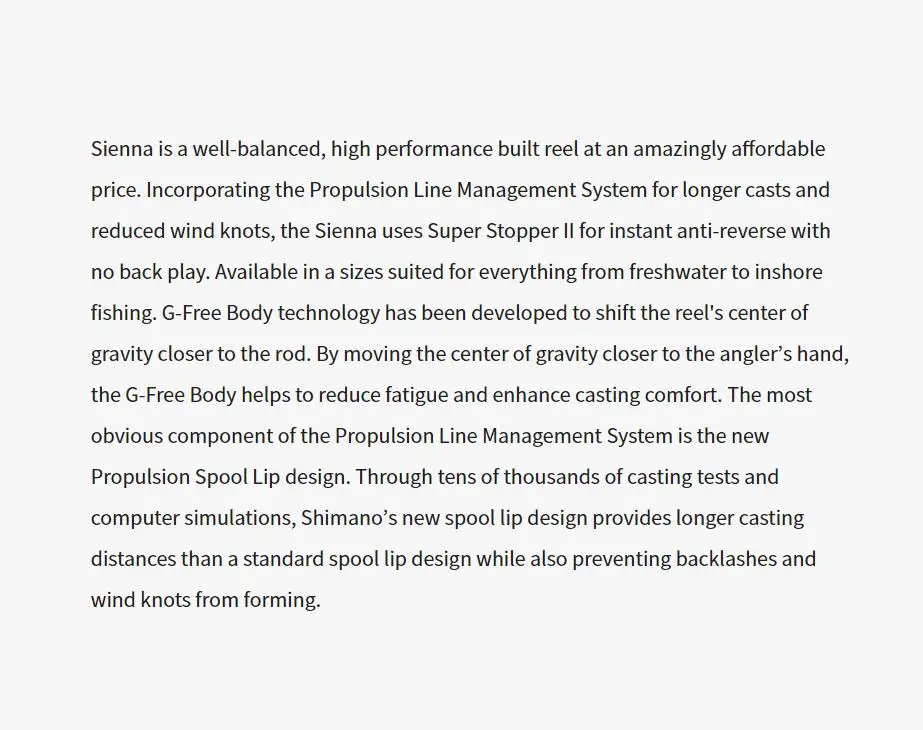Click "technology" after G-Free Body
Image resolution: width=923 pixels, height=730 pixels.
pyautogui.click(x=328, y=313)
